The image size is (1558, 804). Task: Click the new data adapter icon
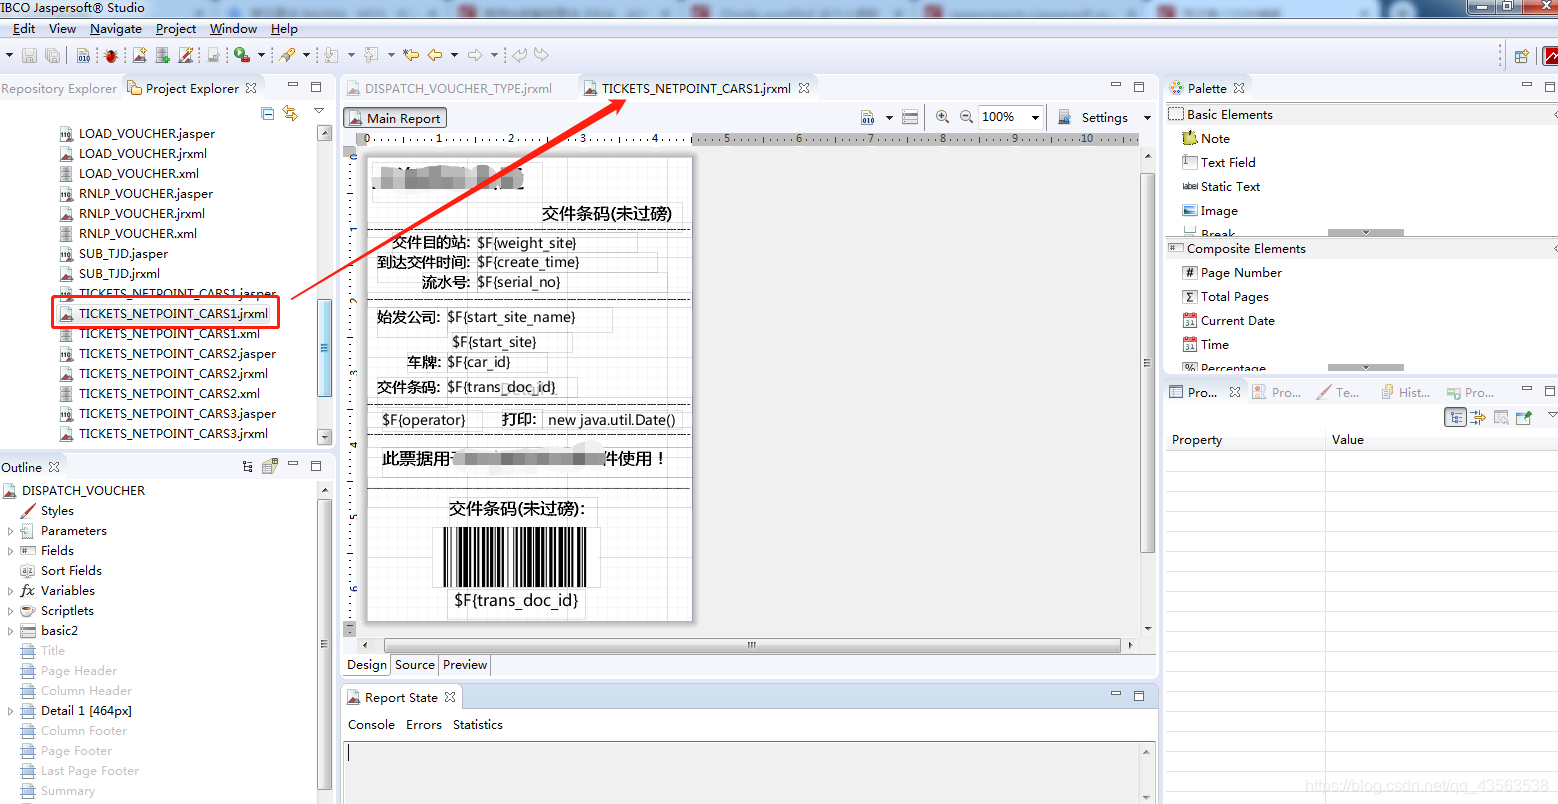coord(163,55)
